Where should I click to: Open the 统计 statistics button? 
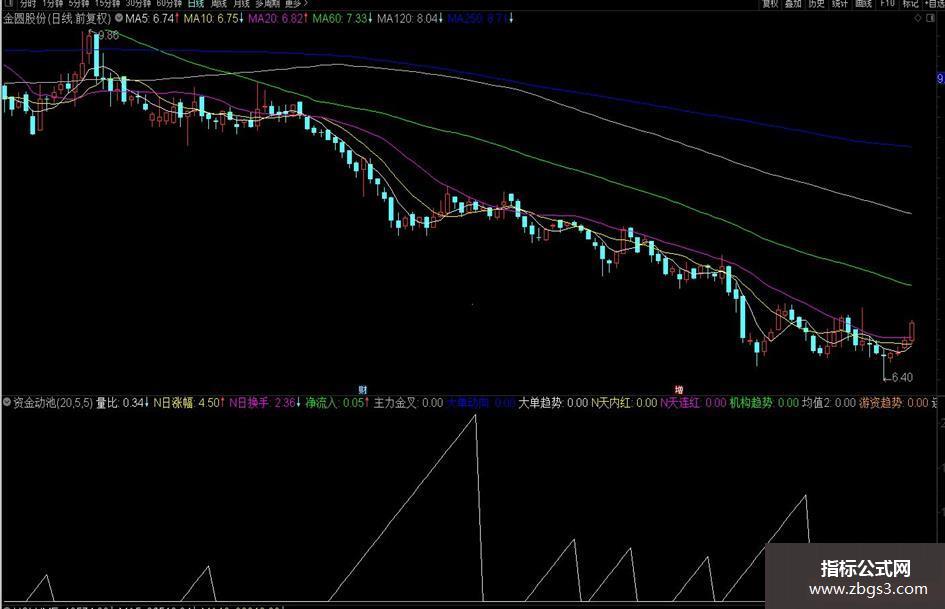(840, 4)
